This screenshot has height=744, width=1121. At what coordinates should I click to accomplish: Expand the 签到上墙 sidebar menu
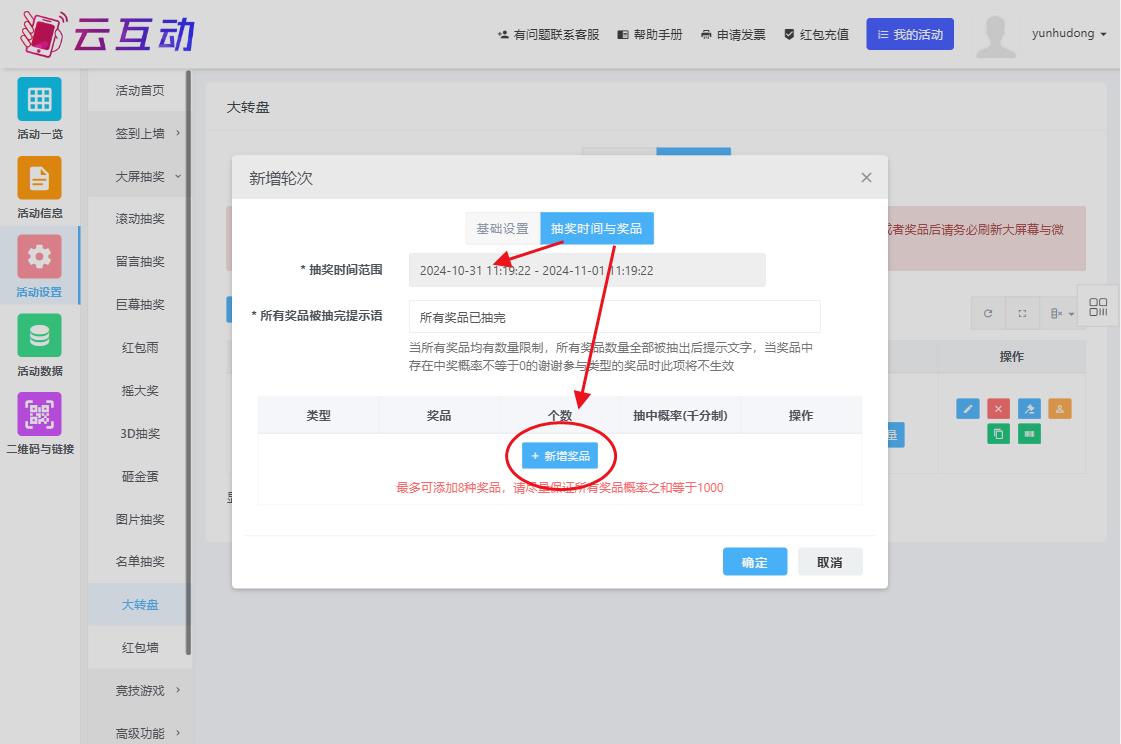pyautogui.click(x=147, y=133)
